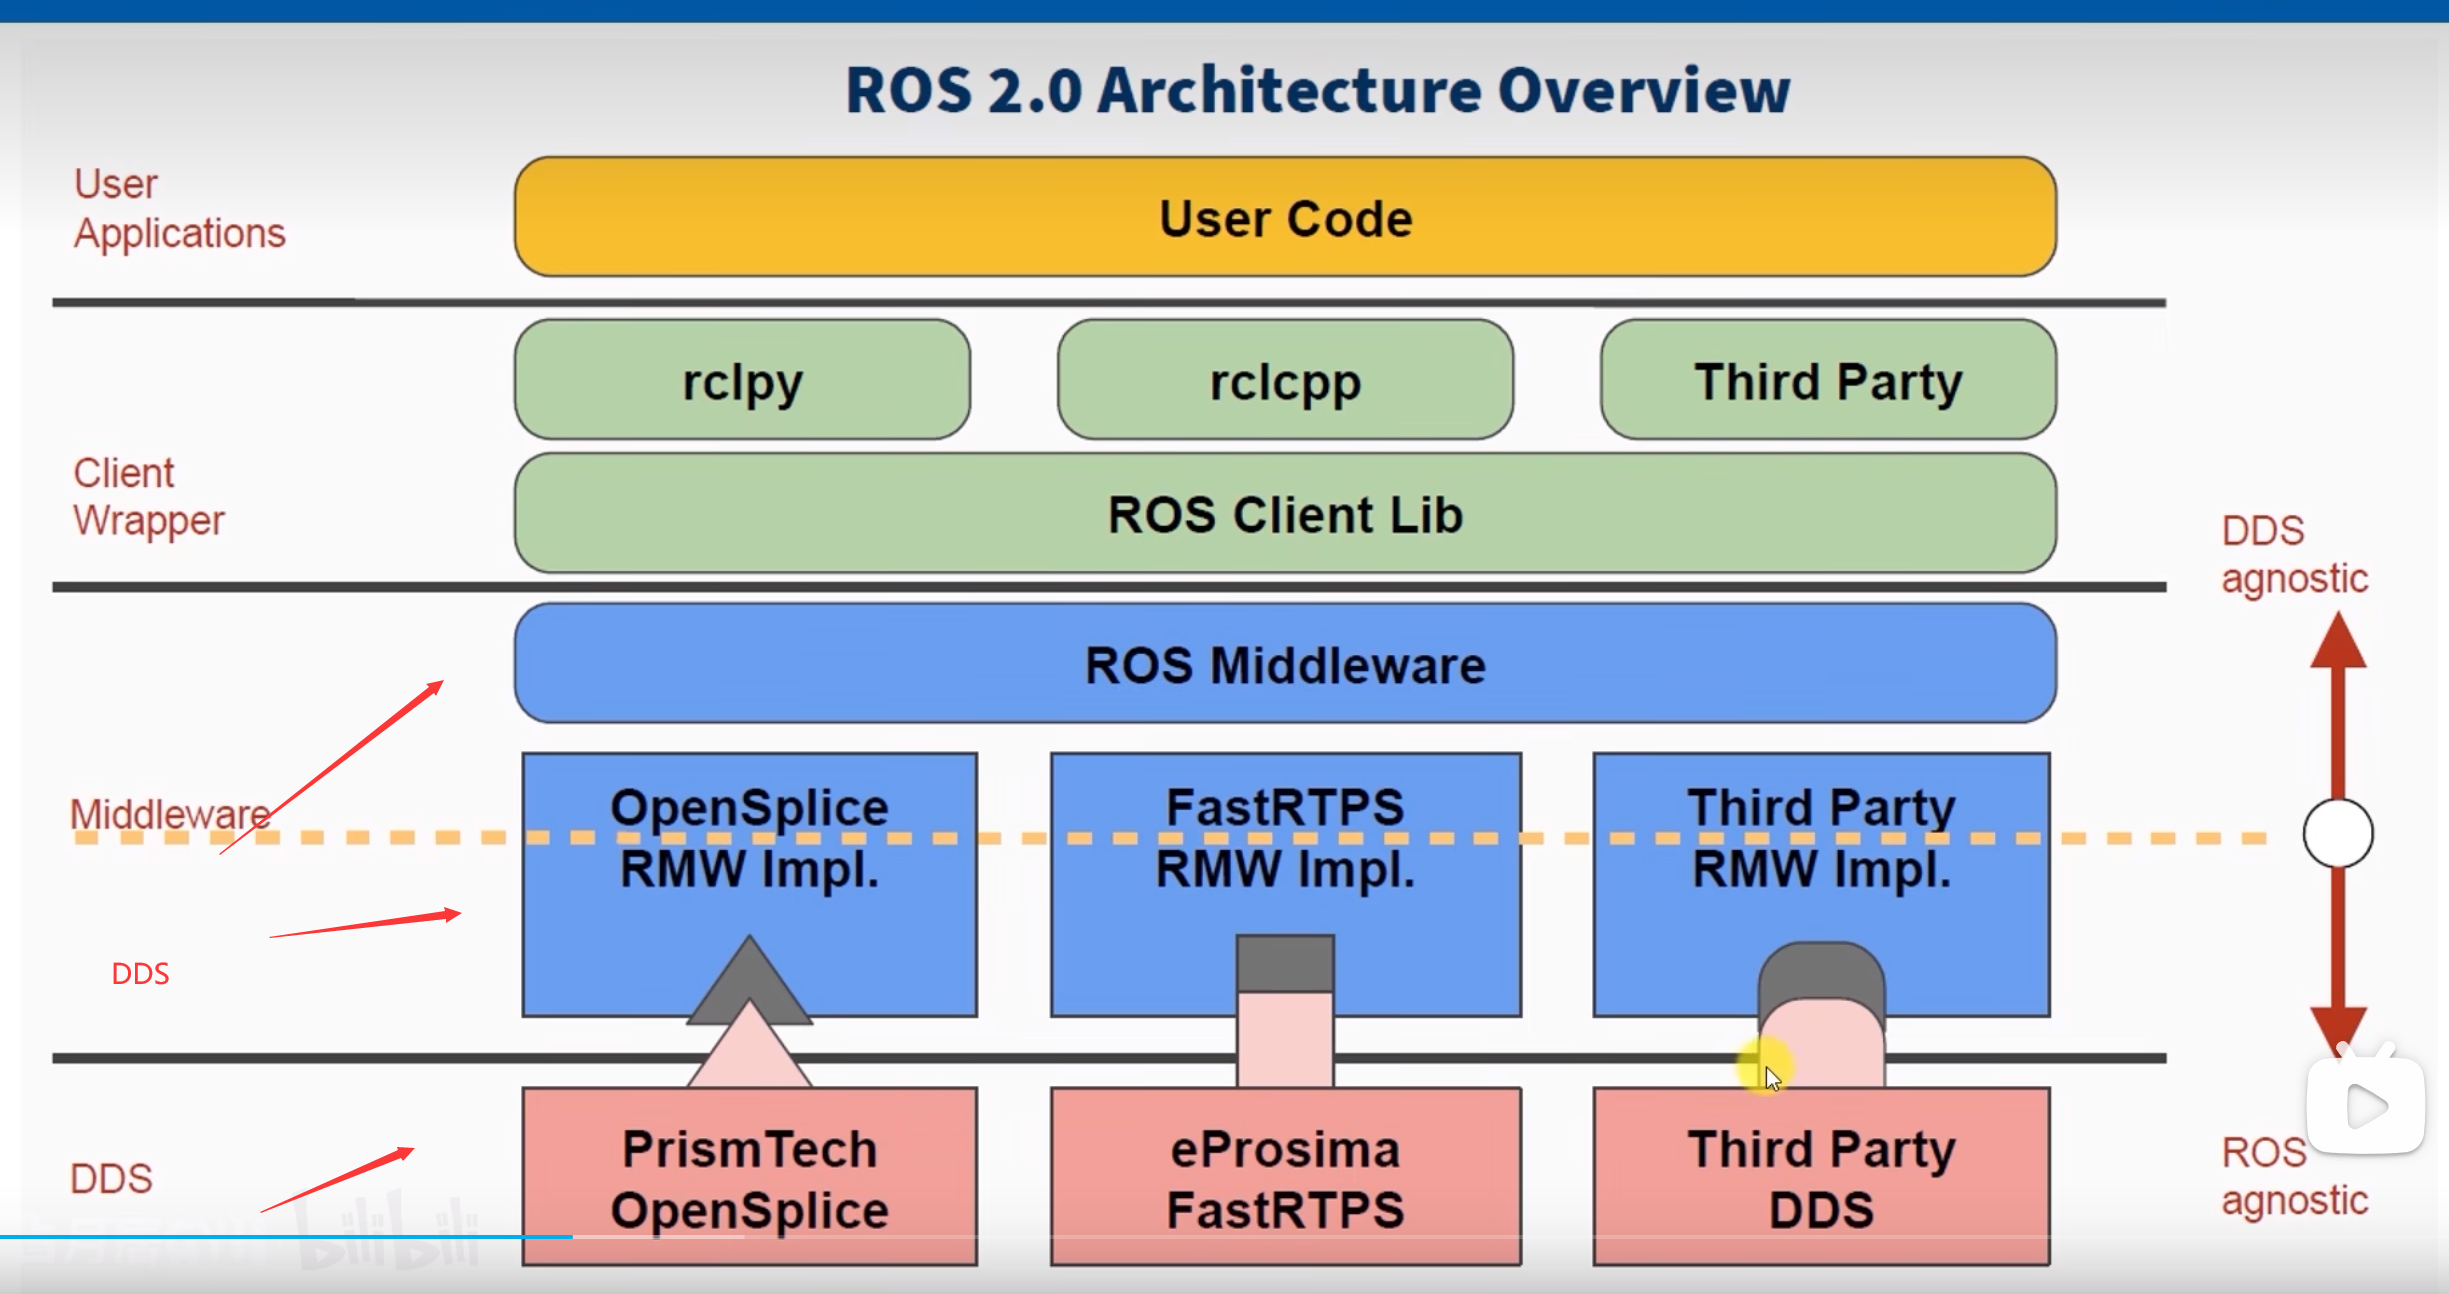Click the 'rclcpp' green box
The height and width of the screenshot is (1294, 2449).
coord(1285,379)
